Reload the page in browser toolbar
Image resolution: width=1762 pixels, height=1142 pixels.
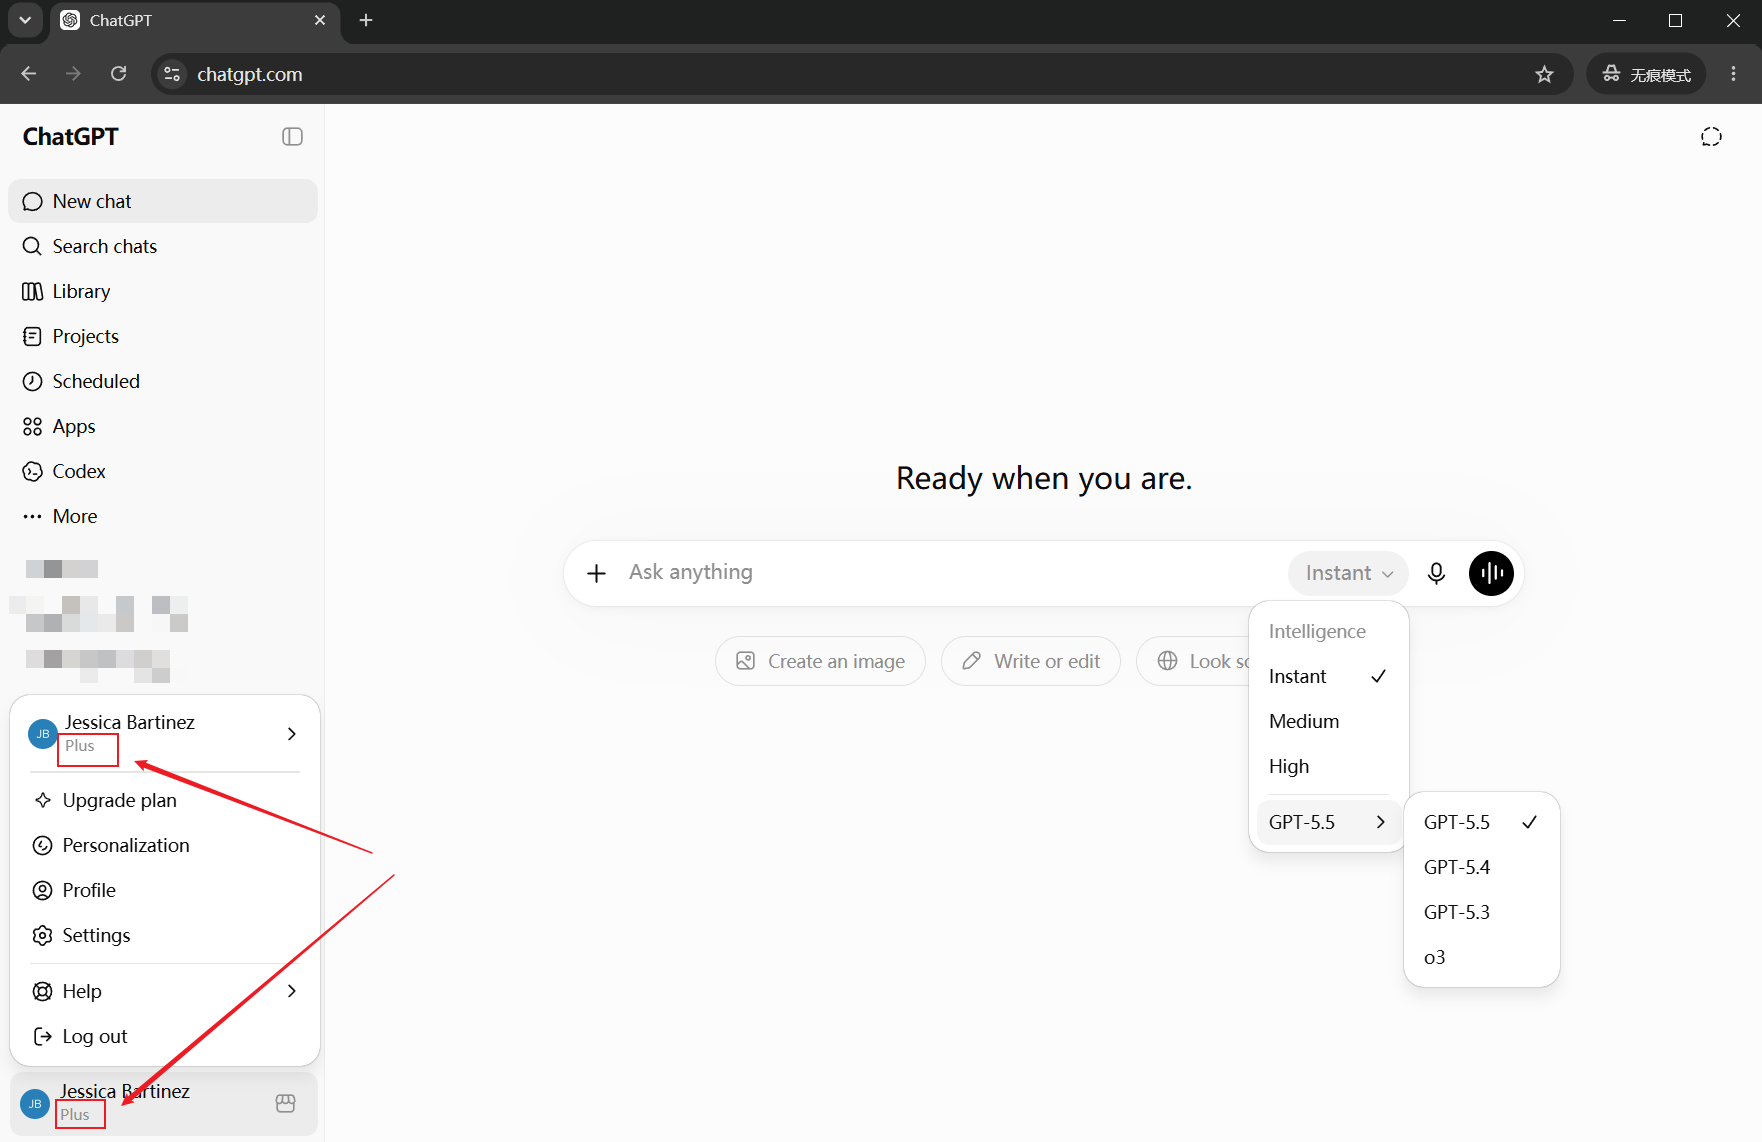click(x=118, y=74)
